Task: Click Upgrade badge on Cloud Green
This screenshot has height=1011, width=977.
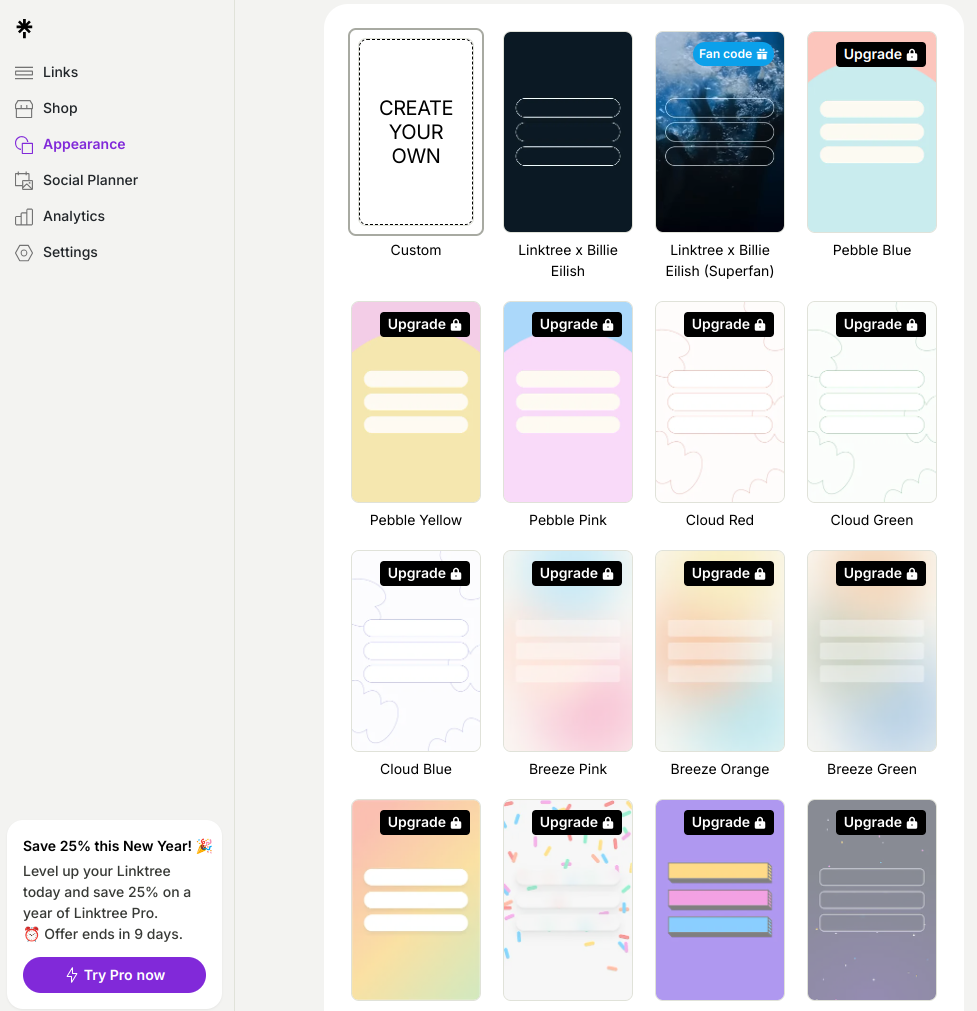Action: click(x=881, y=324)
